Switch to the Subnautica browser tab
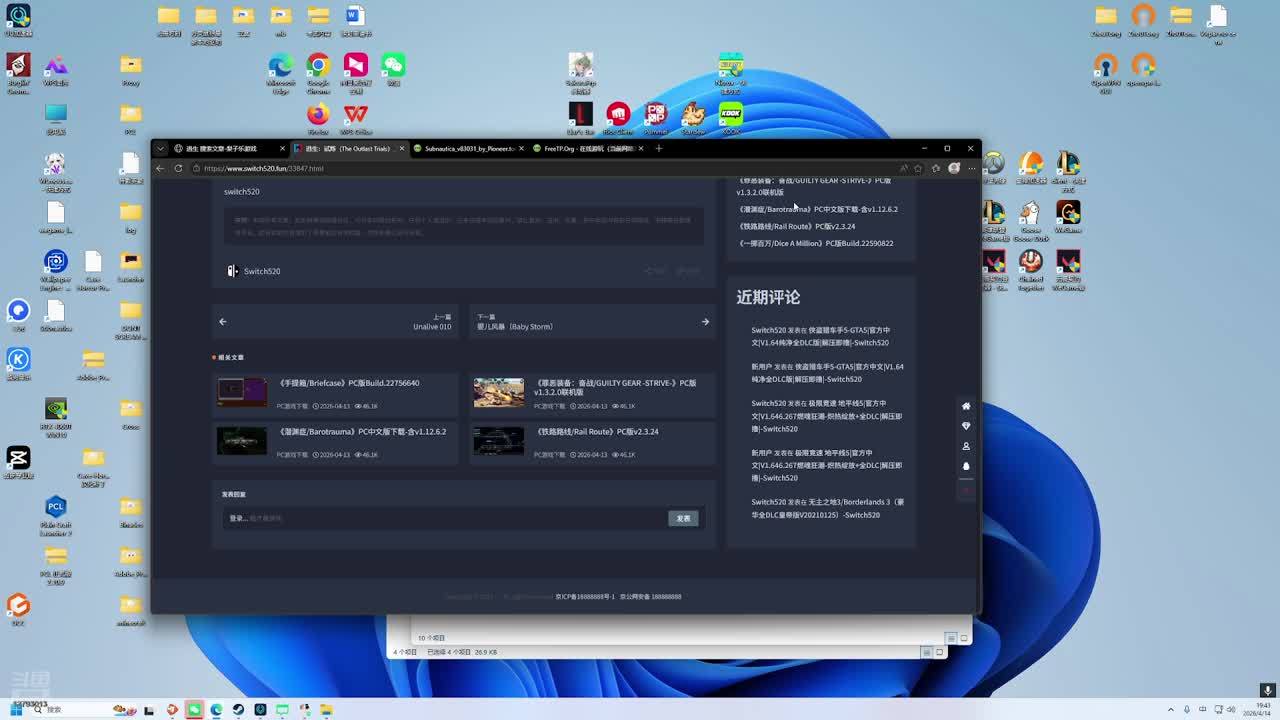Image resolution: width=1280 pixels, height=720 pixels. click(x=468, y=148)
